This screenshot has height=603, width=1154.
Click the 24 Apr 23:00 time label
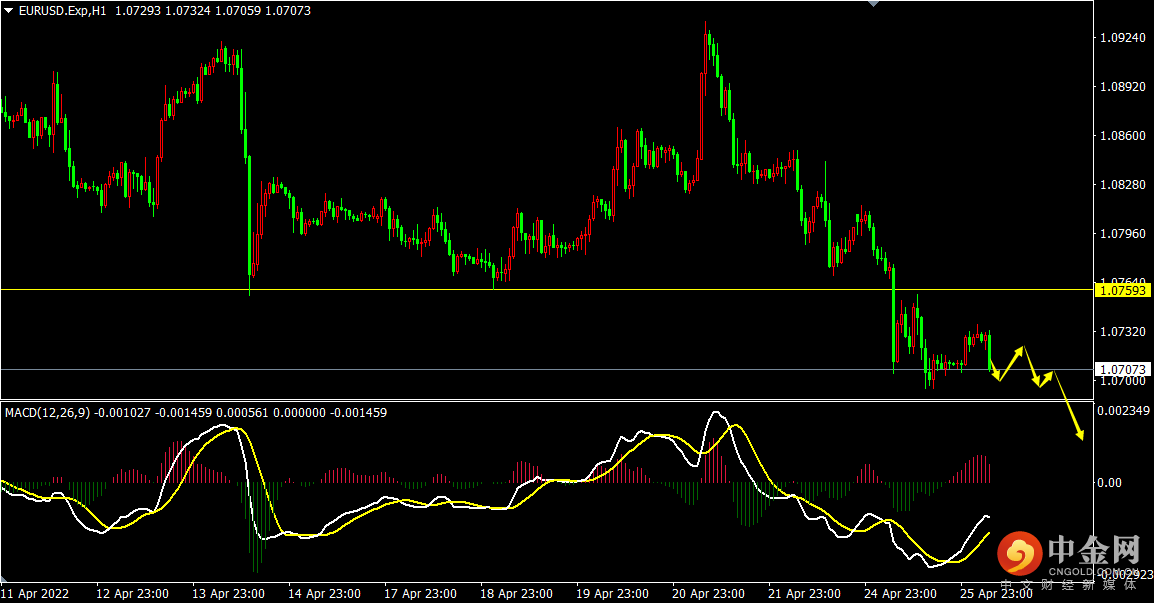tap(900, 593)
